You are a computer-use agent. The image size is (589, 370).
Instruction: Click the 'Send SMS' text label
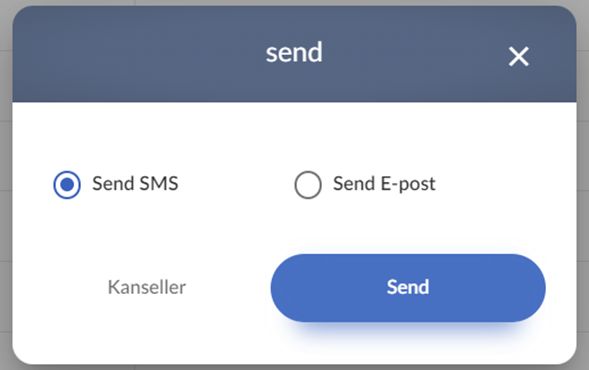pos(135,184)
